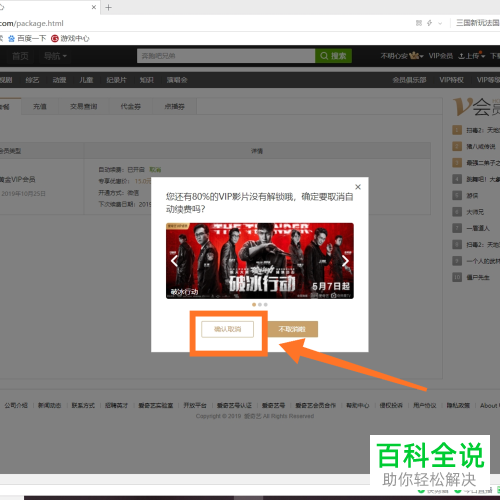Click the 开通方式: 微信 detail text
500x500 pixels.
pyautogui.click(x=119, y=193)
